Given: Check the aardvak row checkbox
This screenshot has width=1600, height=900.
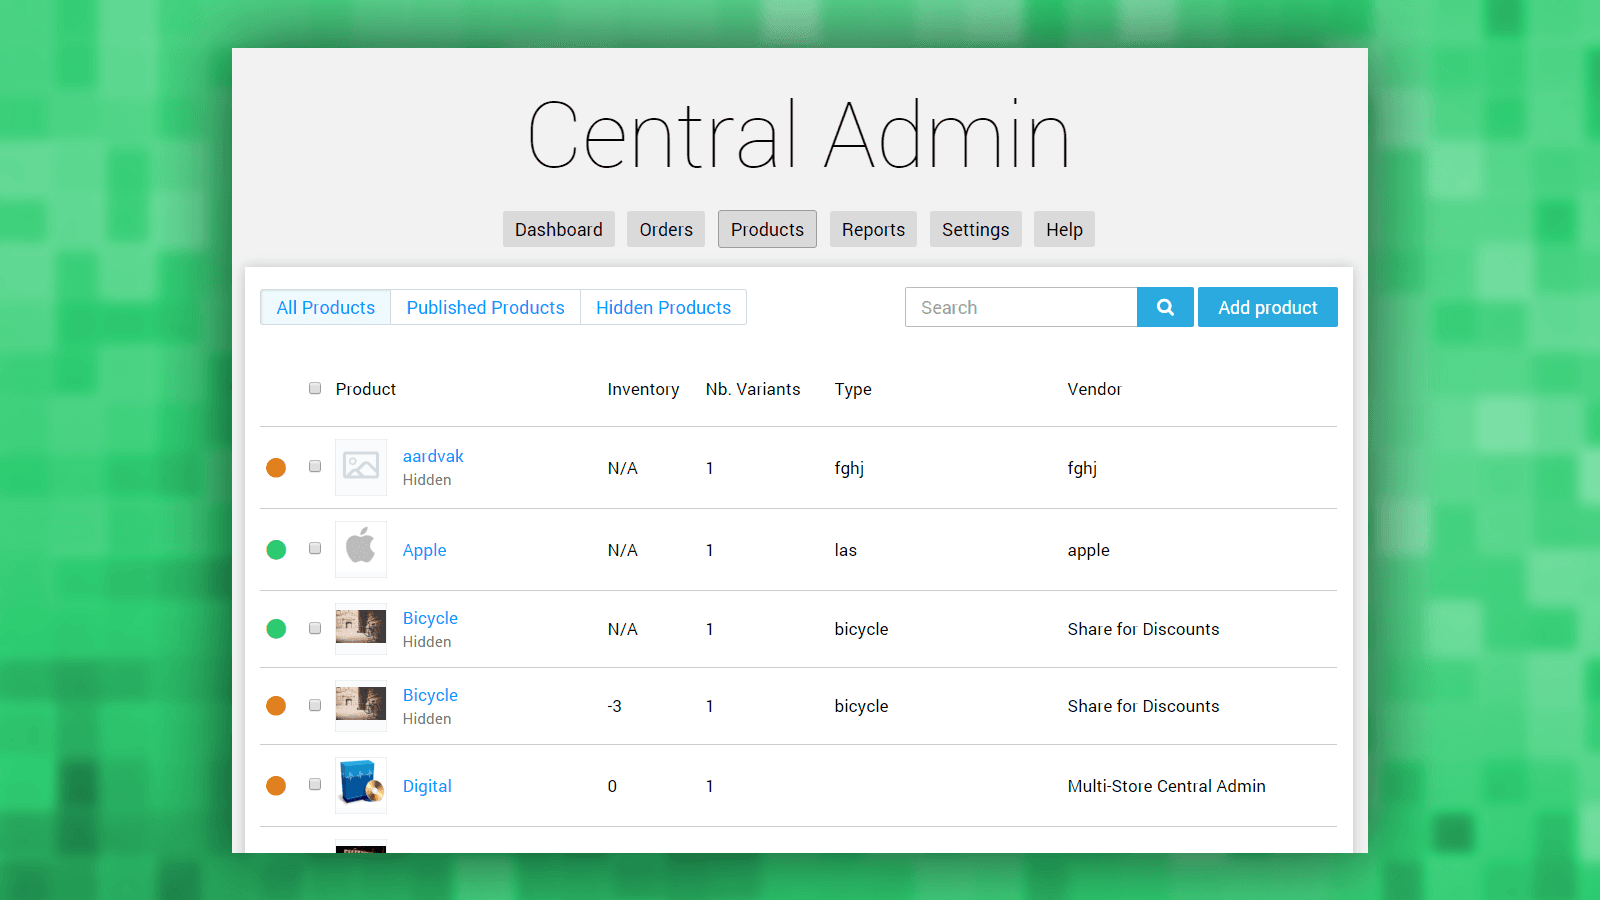Looking at the screenshot, I should (315, 466).
